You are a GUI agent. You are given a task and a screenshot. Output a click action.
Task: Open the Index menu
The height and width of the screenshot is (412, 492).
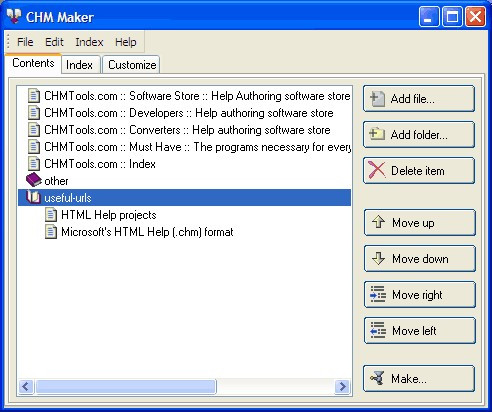click(89, 42)
